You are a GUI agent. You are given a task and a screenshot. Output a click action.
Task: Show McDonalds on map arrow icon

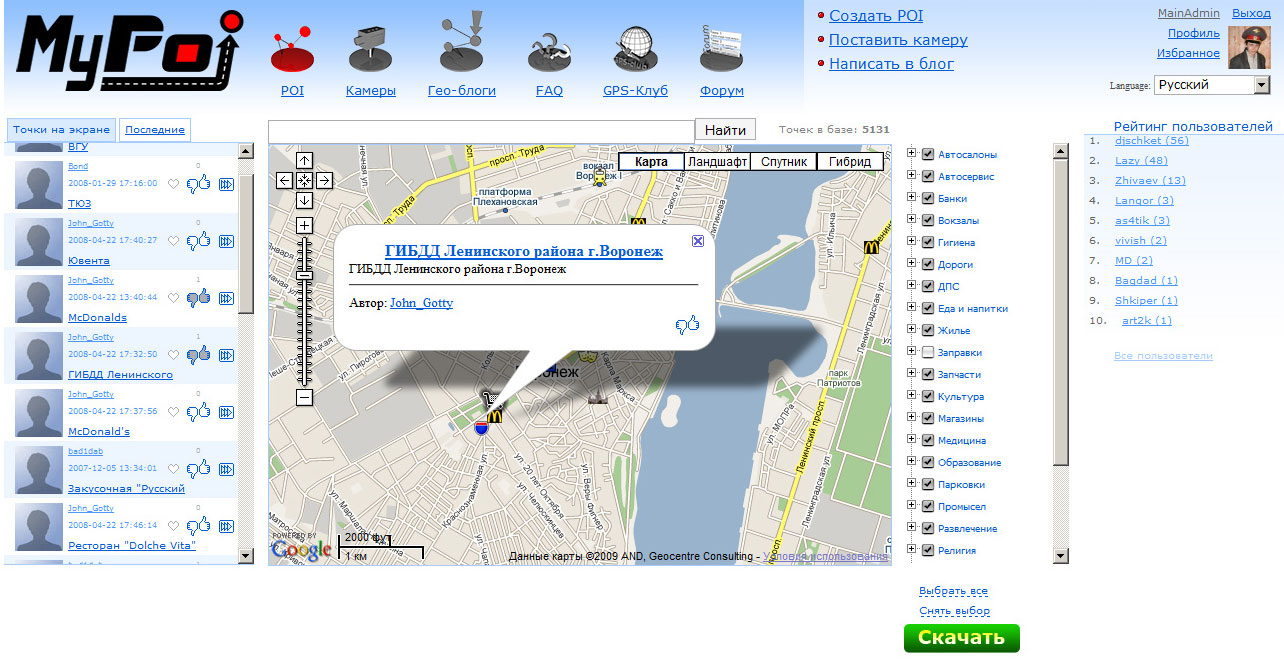pyautogui.click(x=226, y=297)
